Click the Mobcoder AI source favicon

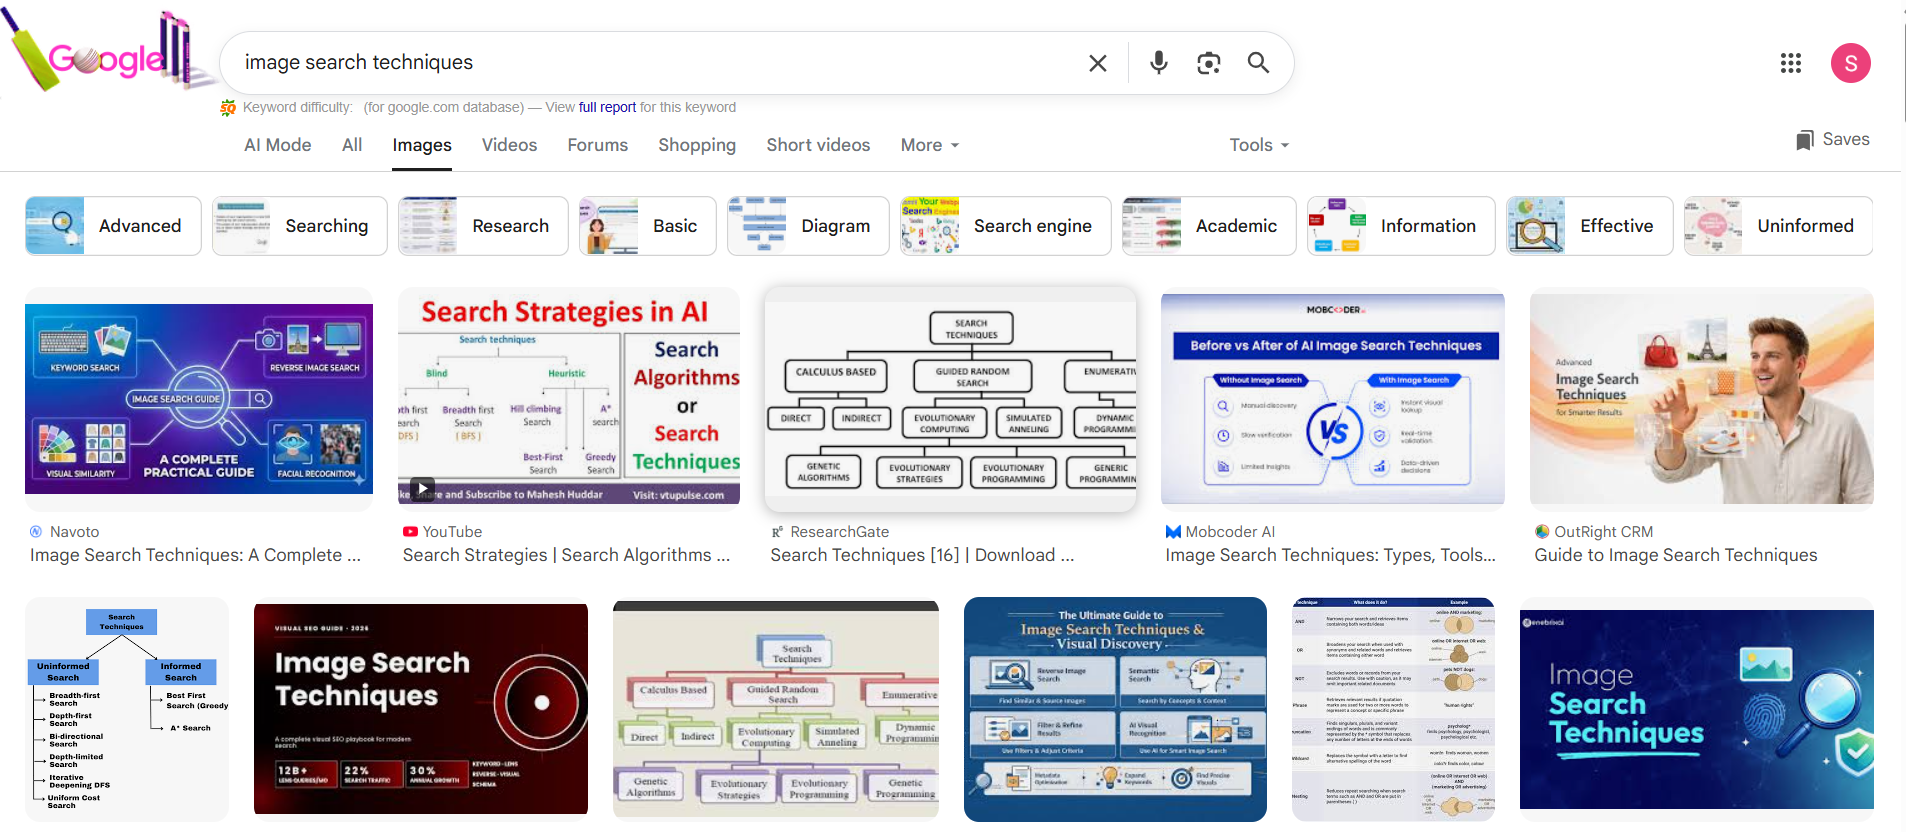1173,532
